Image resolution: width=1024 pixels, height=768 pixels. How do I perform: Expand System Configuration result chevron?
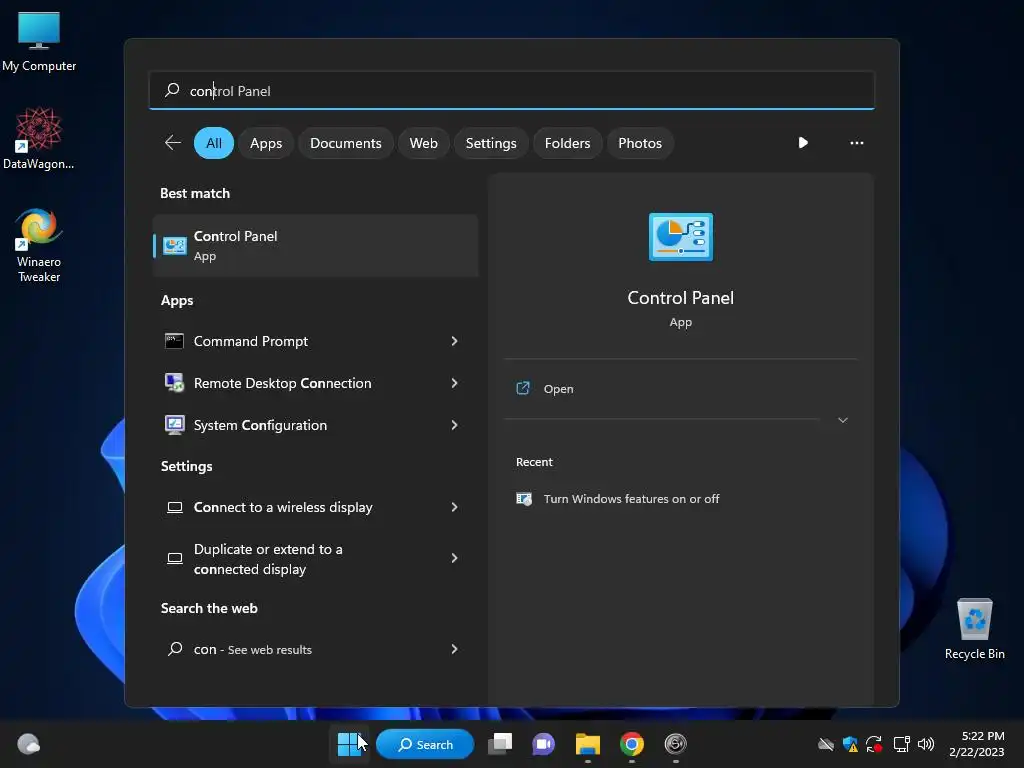coord(454,425)
